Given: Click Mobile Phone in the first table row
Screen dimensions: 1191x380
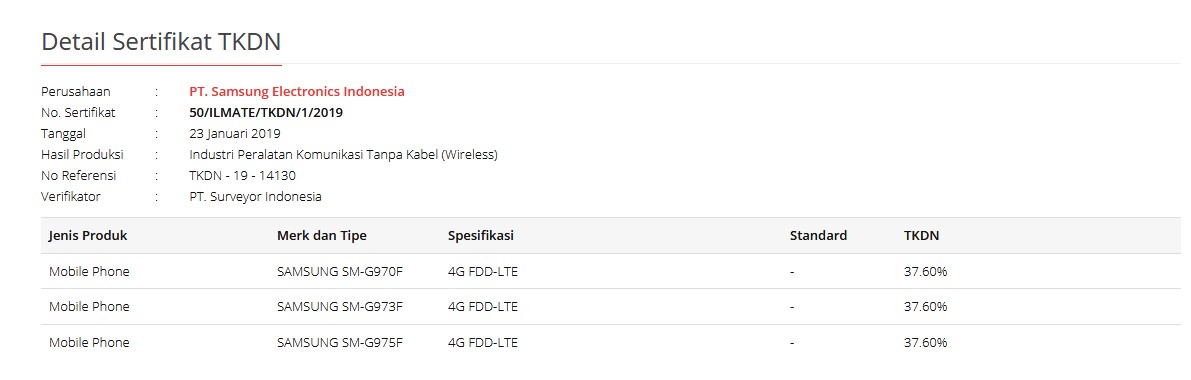Looking at the screenshot, I should pos(89,271).
